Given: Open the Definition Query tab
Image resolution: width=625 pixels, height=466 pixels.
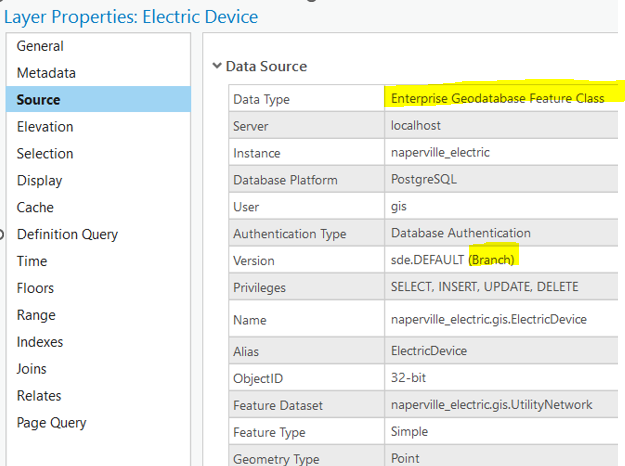Looking at the screenshot, I should (67, 235).
